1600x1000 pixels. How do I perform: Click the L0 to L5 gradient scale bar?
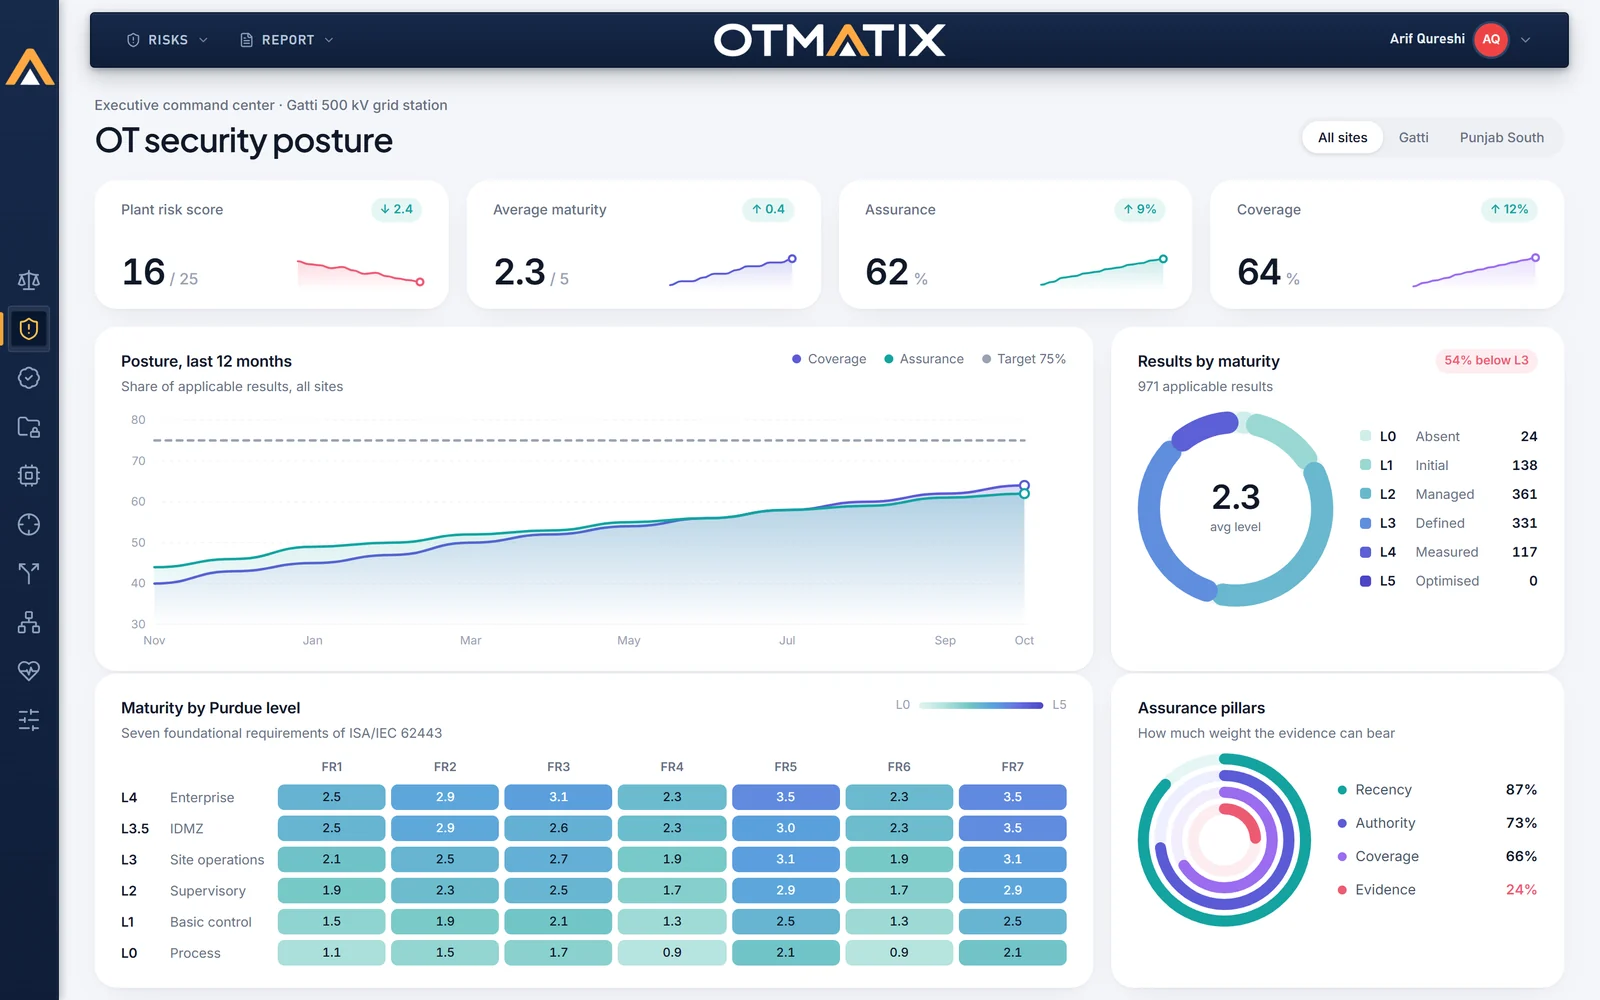(x=981, y=705)
